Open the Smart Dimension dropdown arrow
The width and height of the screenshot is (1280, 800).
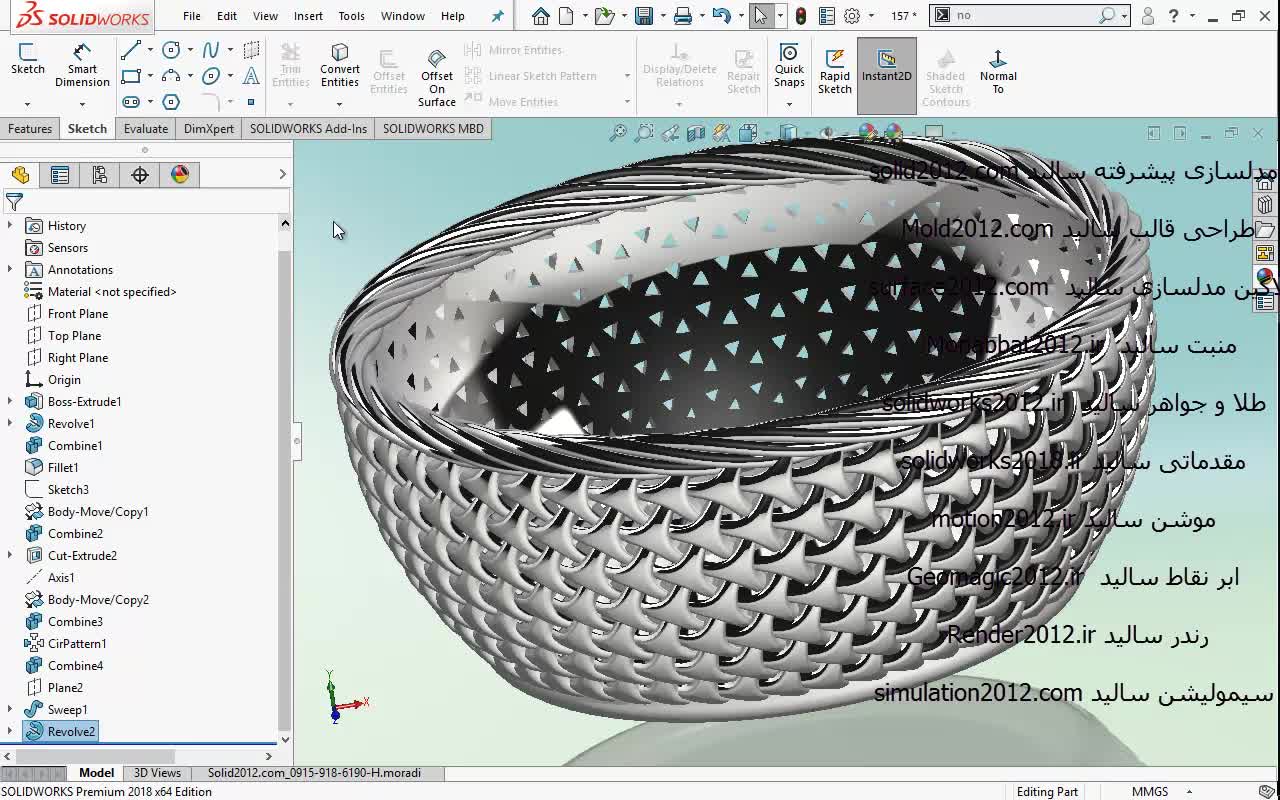tap(82, 103)
